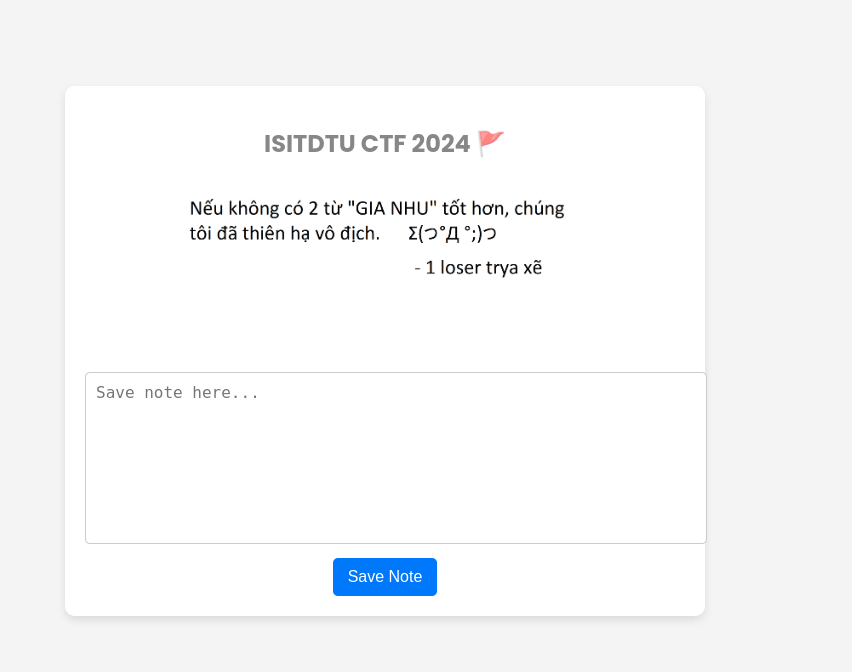Focus the large note text area
Image resolution: width=852 pixels, height=672 pixels.
(x=396, y=457)
